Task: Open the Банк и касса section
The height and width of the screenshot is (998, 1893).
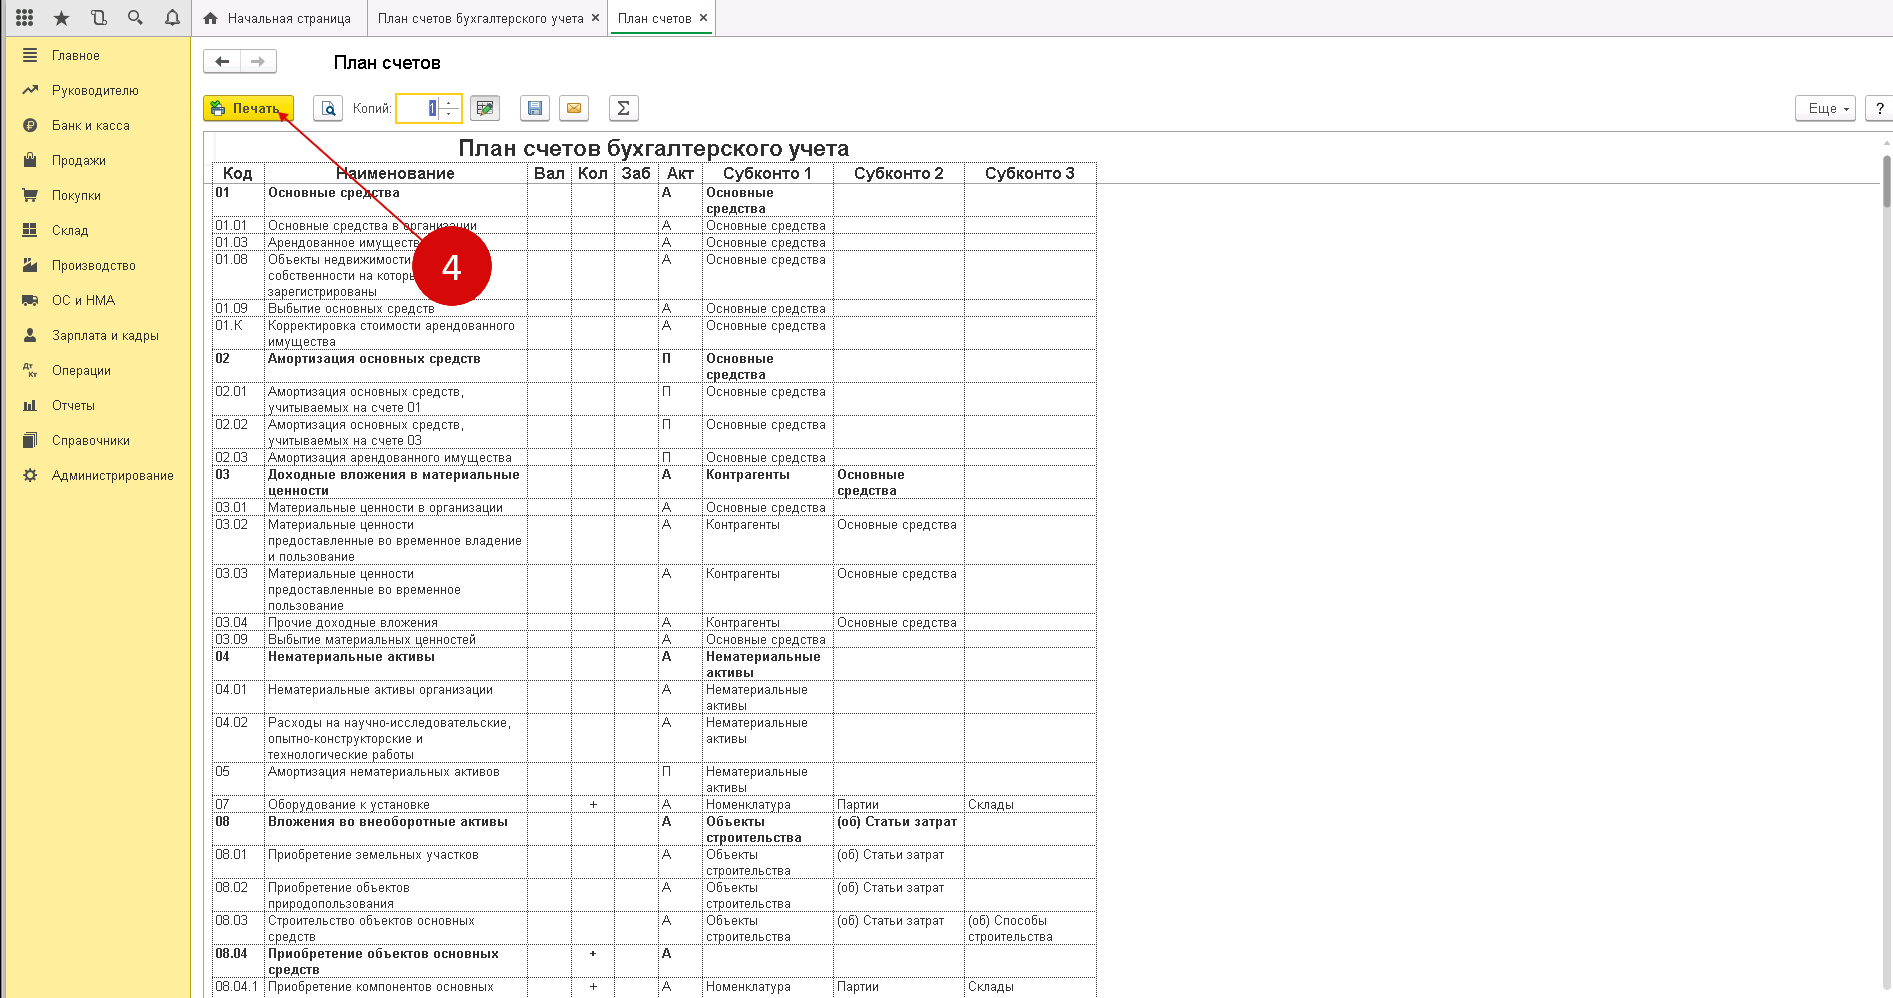Action: click(x=90, y=125)
